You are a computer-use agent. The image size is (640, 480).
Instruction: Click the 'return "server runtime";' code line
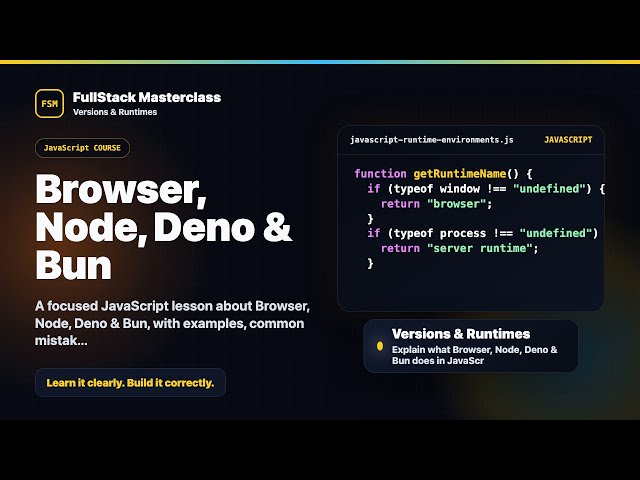(460, 248)
